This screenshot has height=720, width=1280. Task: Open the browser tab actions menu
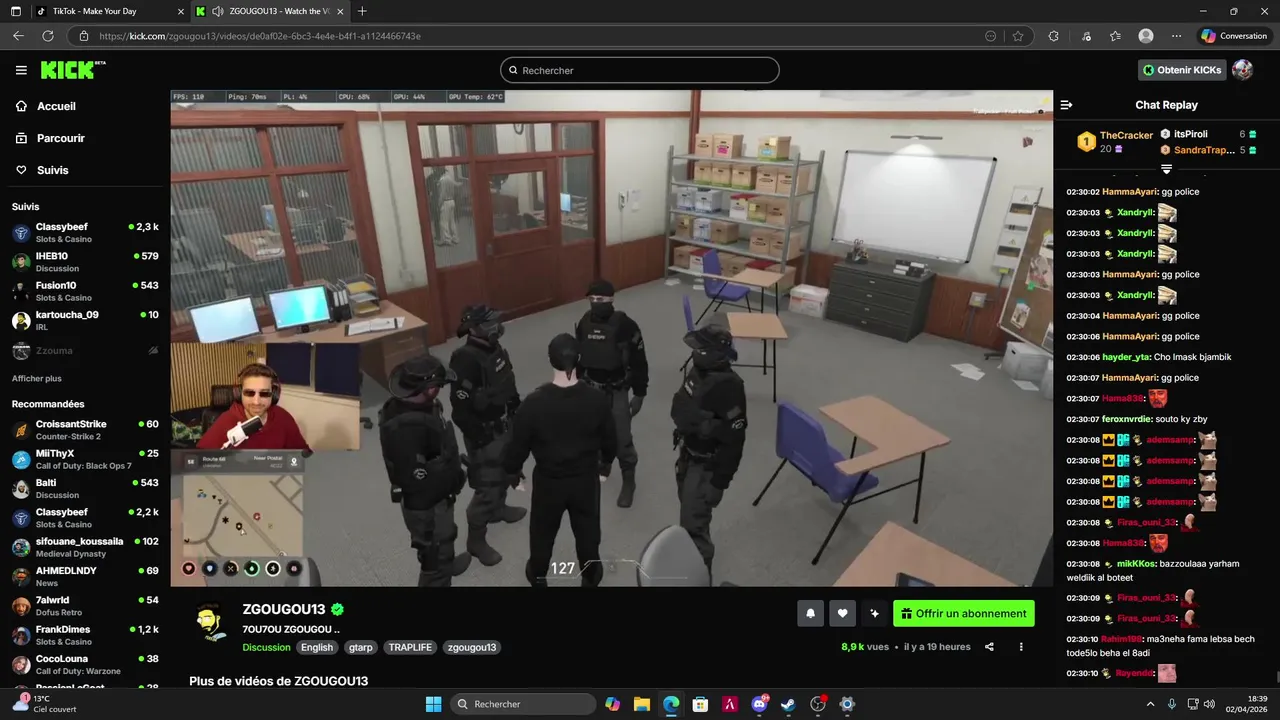tap(14, 11)
